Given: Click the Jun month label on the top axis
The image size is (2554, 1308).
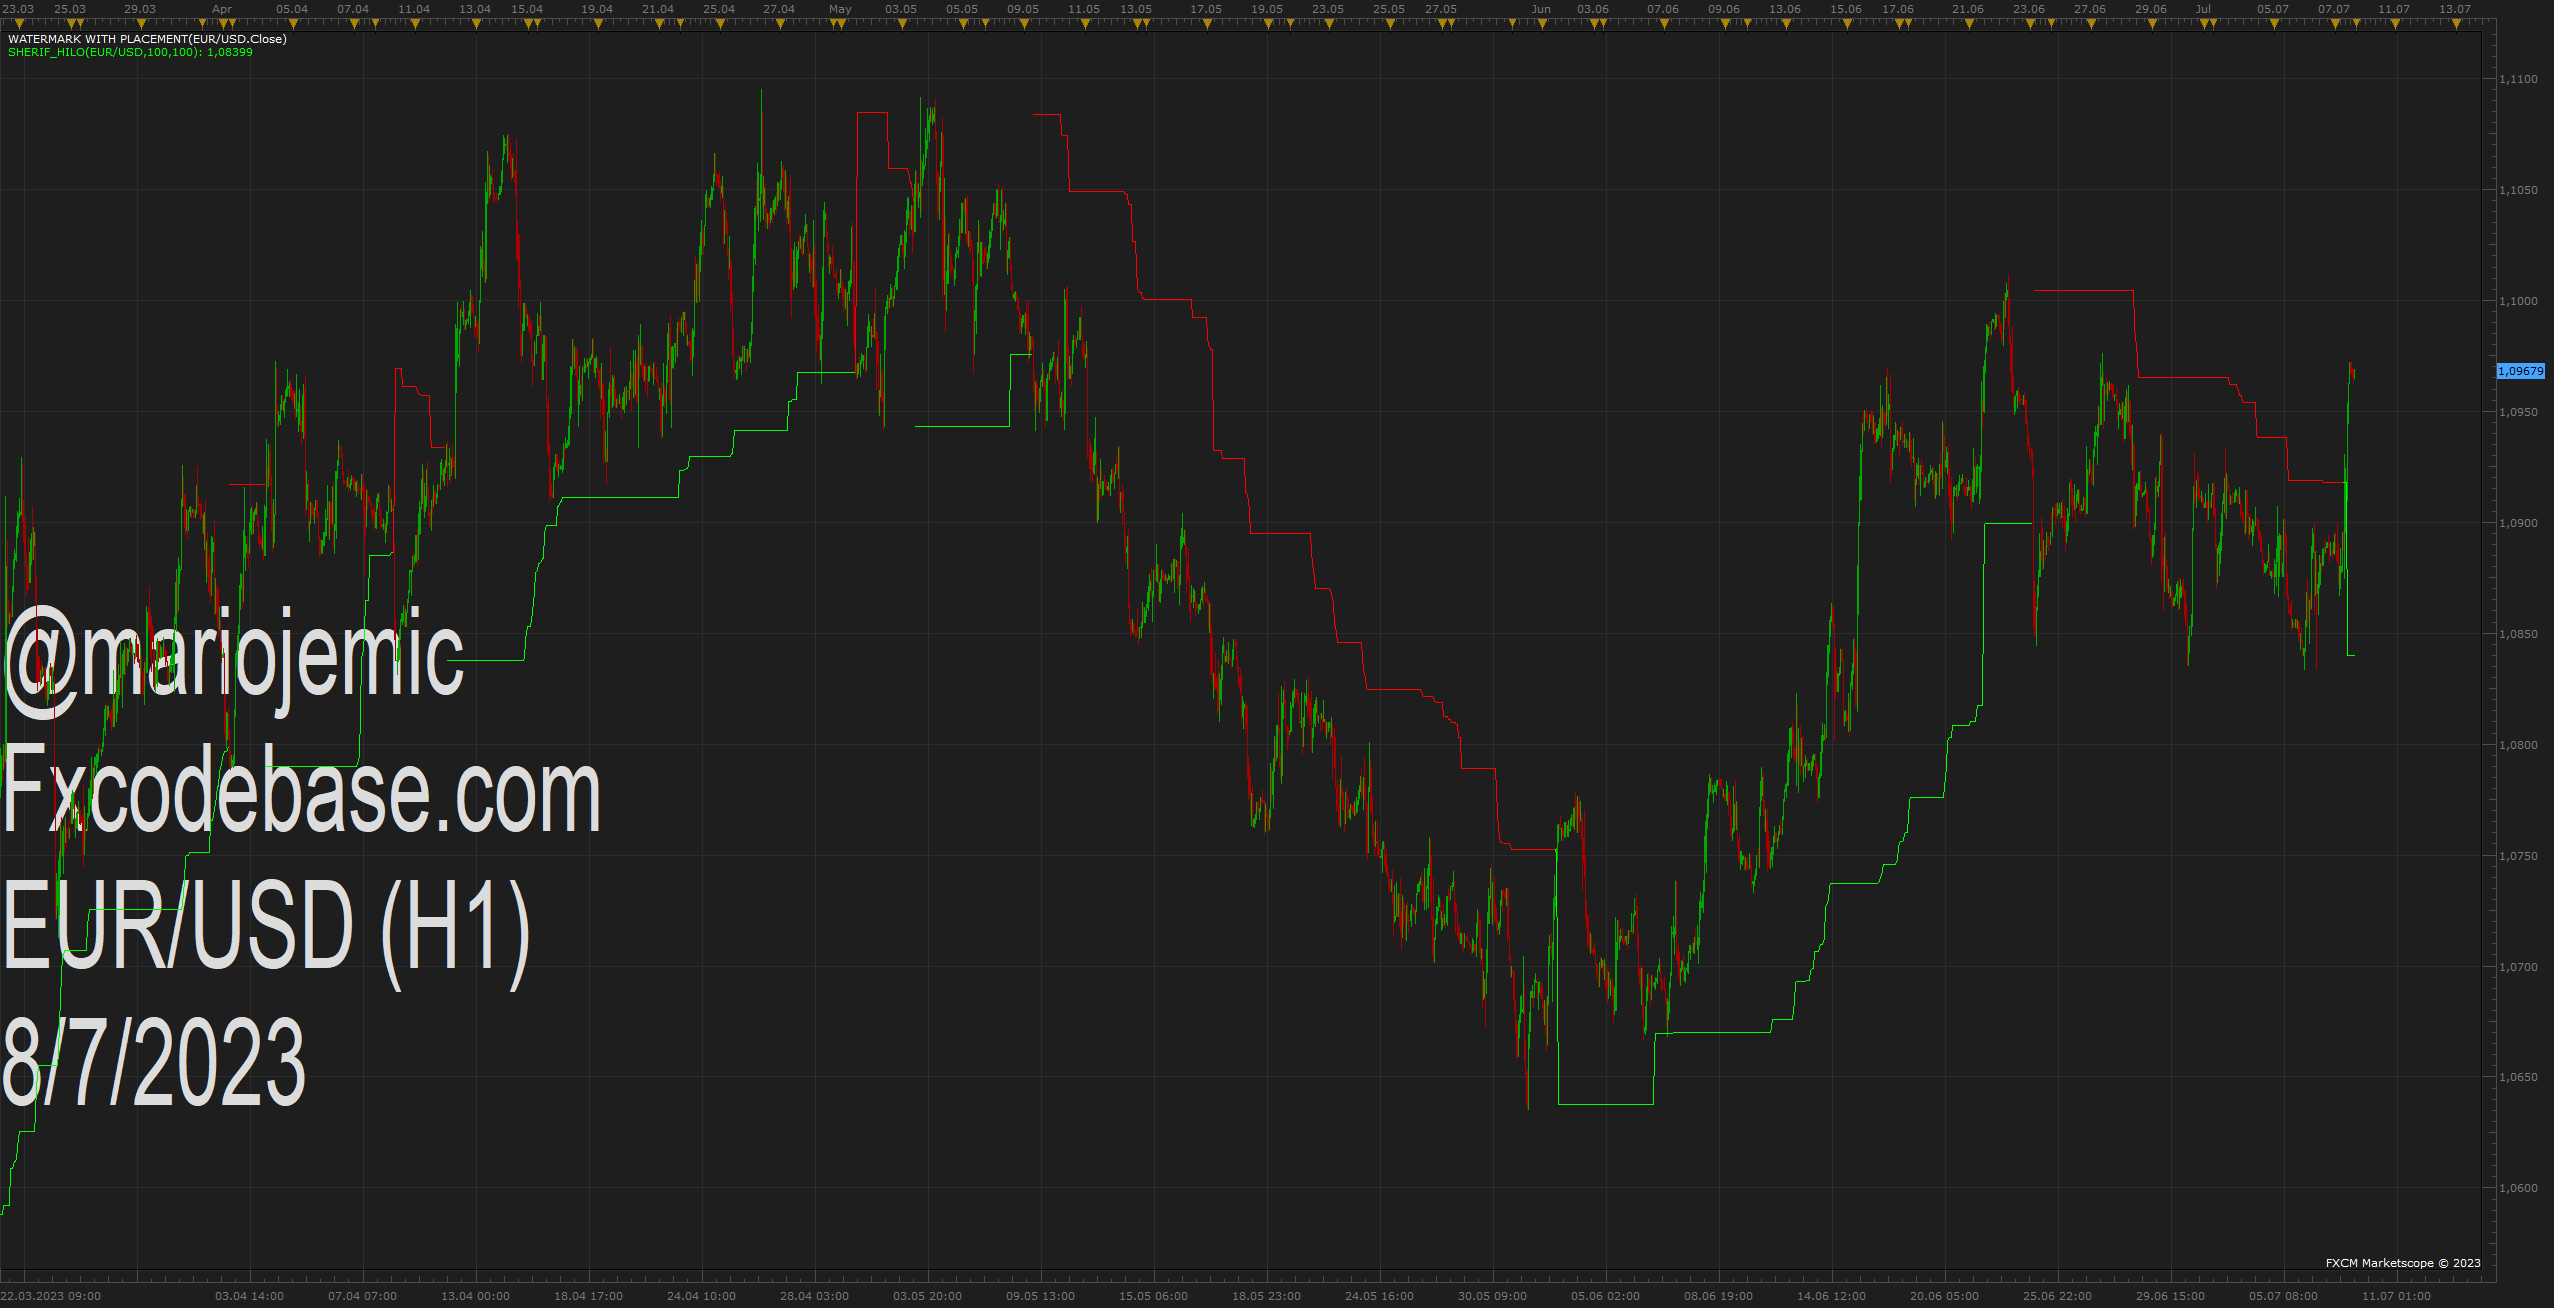Looking at the screenshot, I should (1541, 9).
